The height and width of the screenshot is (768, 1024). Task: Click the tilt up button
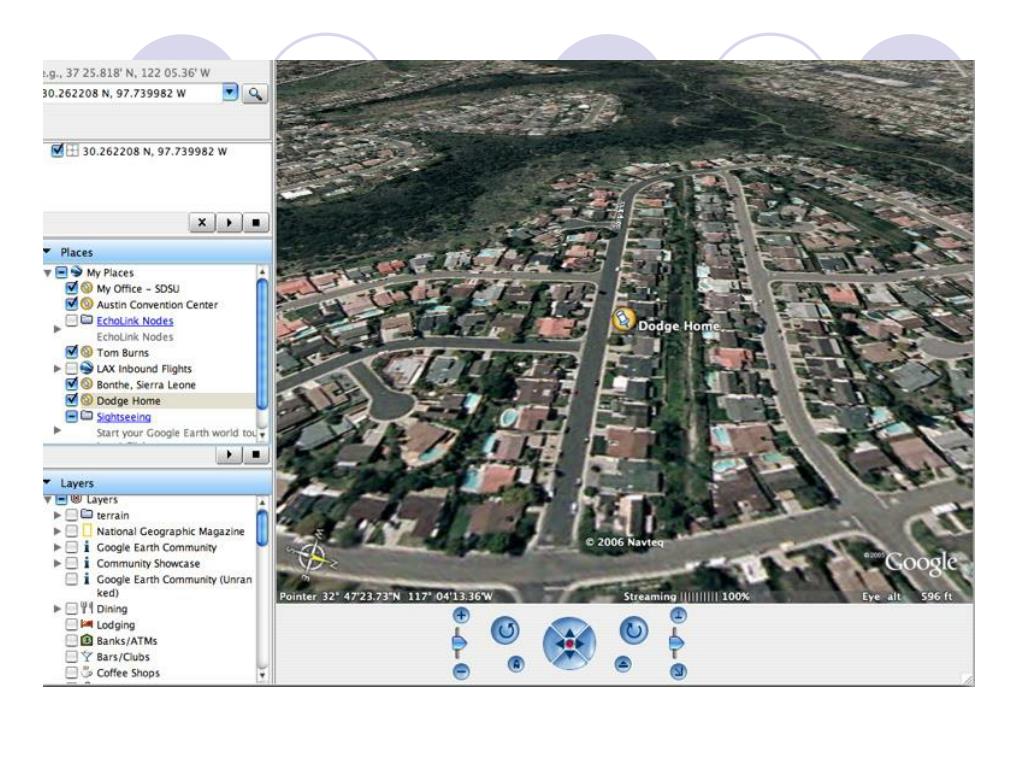(679, 615)
